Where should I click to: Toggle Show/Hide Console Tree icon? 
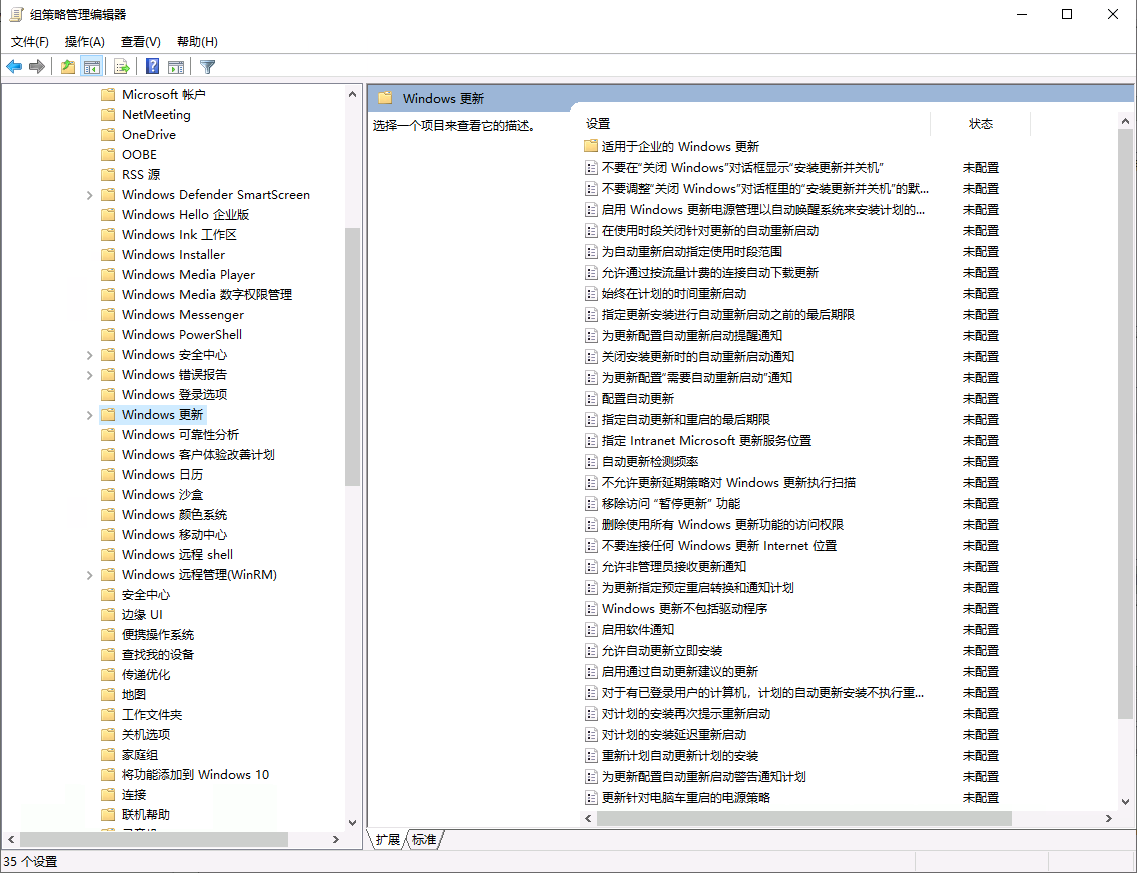91,67
